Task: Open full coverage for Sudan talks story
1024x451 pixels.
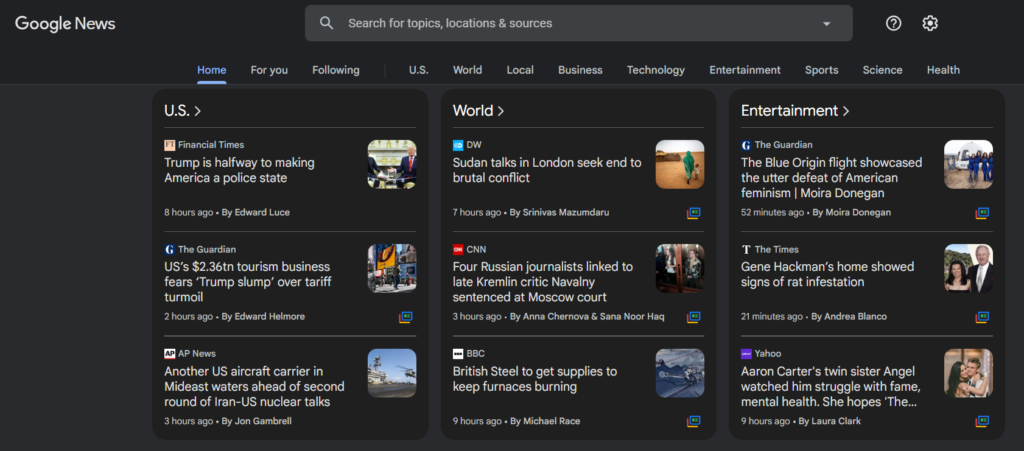Action: coord(694,213)
